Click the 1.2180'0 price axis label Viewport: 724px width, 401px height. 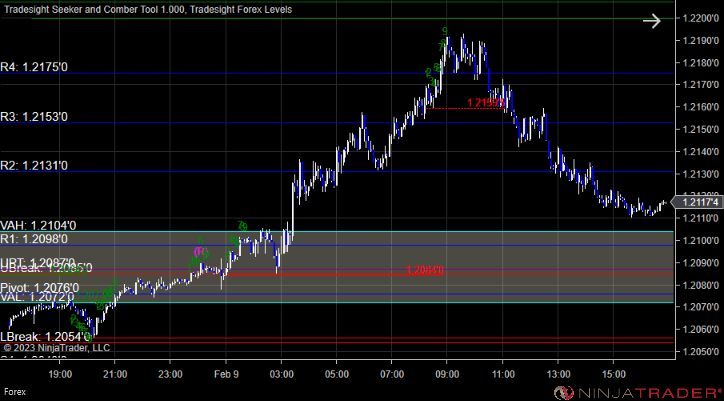pyautogui.click(x=700, y=63)
